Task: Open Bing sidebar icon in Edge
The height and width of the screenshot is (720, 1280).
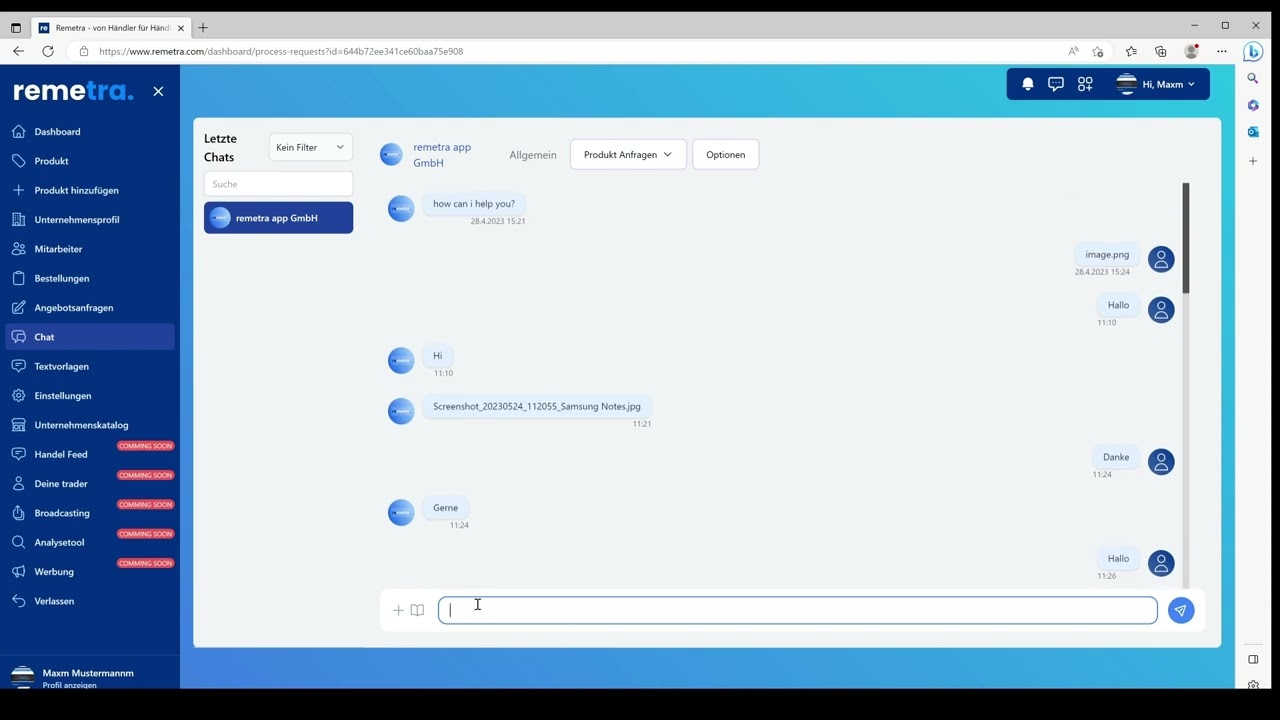Action: tap(1253, 52)
